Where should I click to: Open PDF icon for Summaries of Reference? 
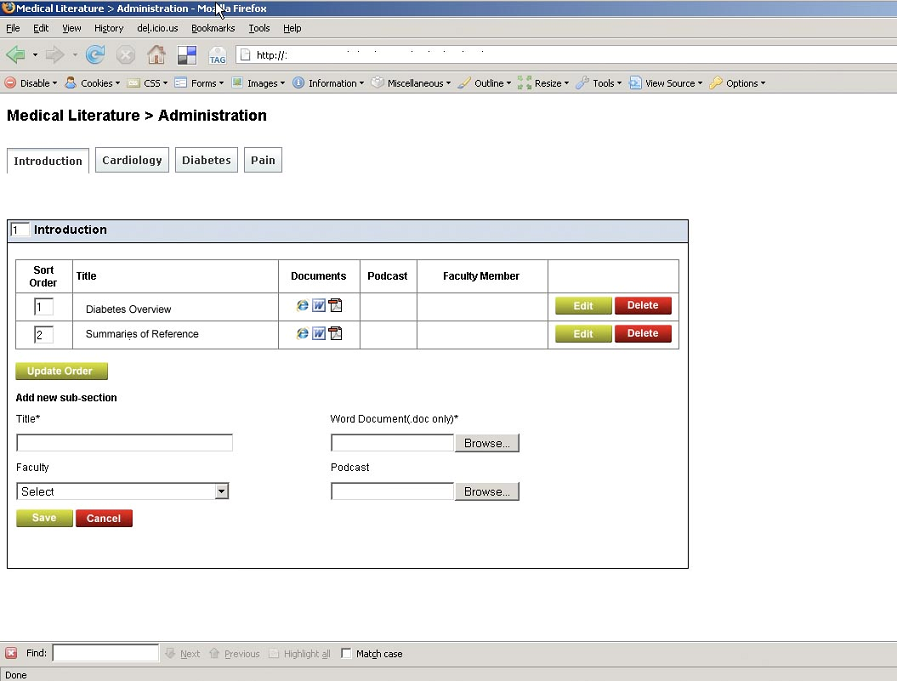pyautogui.click(x=335, y=333)
